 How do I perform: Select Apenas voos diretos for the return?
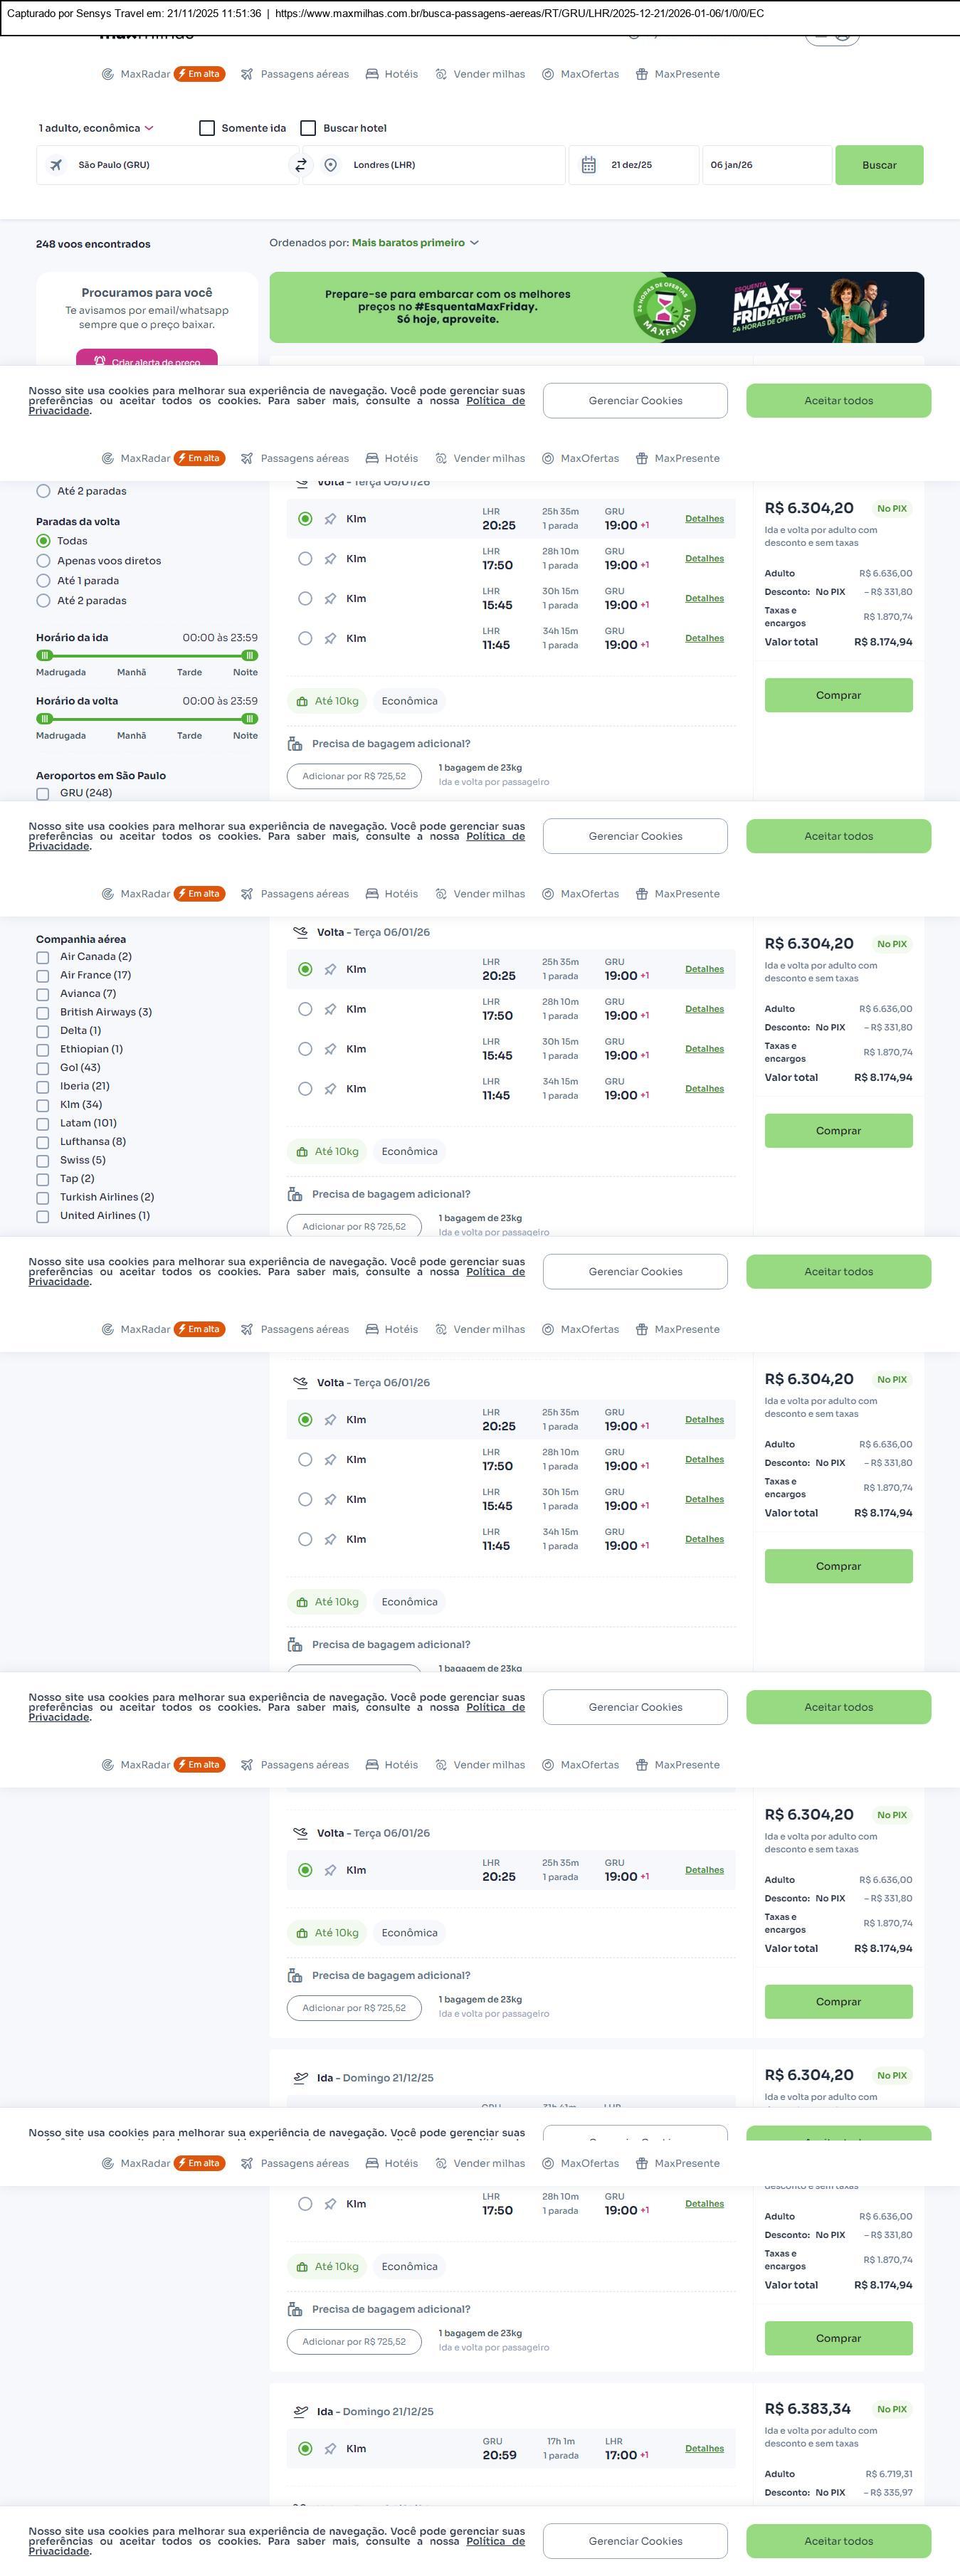tap(43, 561)
